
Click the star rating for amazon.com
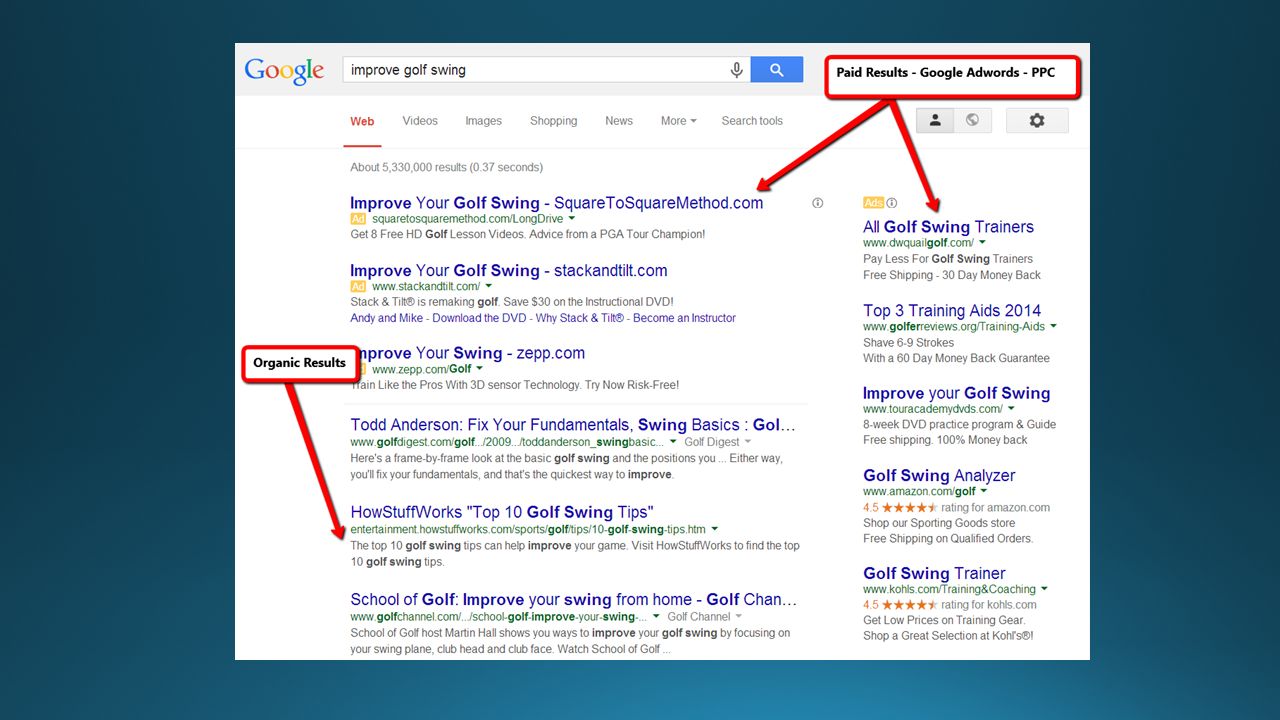tap(910, 508)
